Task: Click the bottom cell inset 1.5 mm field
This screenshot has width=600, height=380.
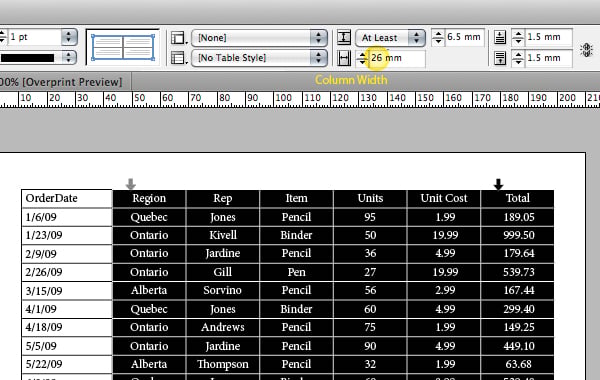Action: (x=549, y=58)
